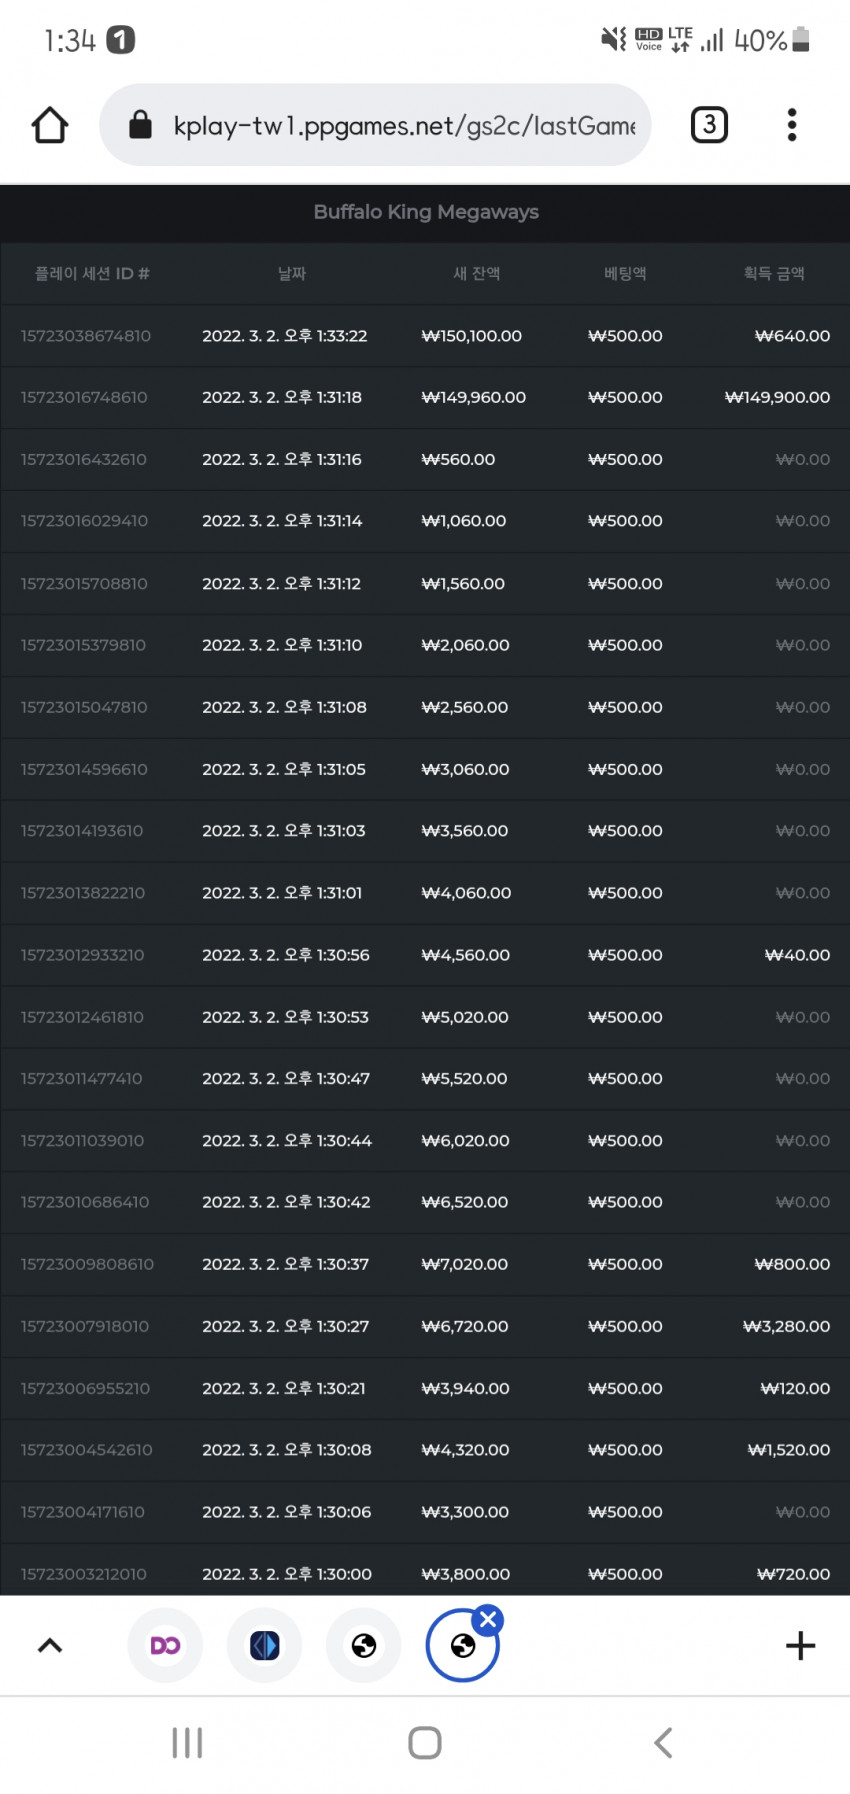
Task: Add a new tab with plus icon
Action: pos(800,1646)
